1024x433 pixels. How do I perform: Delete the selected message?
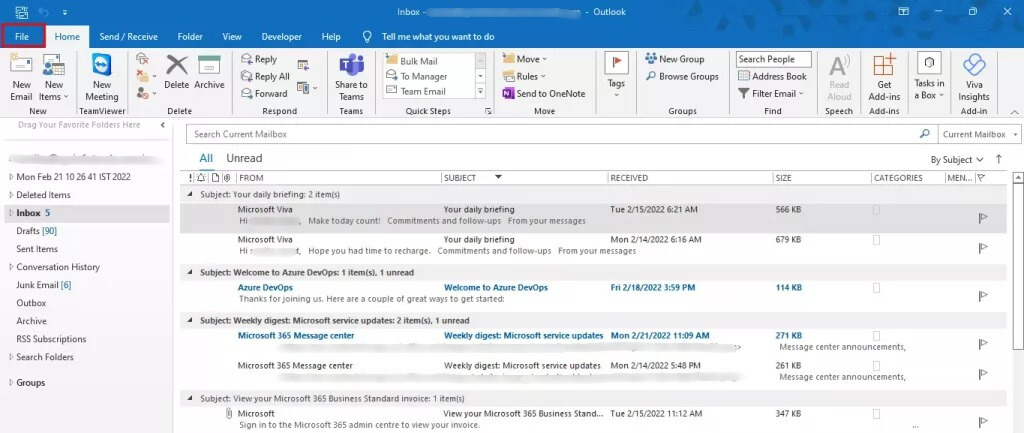[x=176, y=72]
